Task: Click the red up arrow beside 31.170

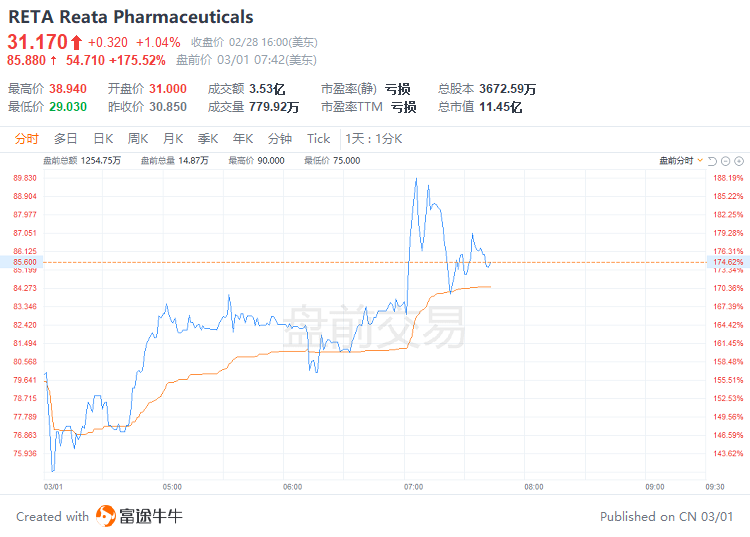Action: click(x=77, y=43)
